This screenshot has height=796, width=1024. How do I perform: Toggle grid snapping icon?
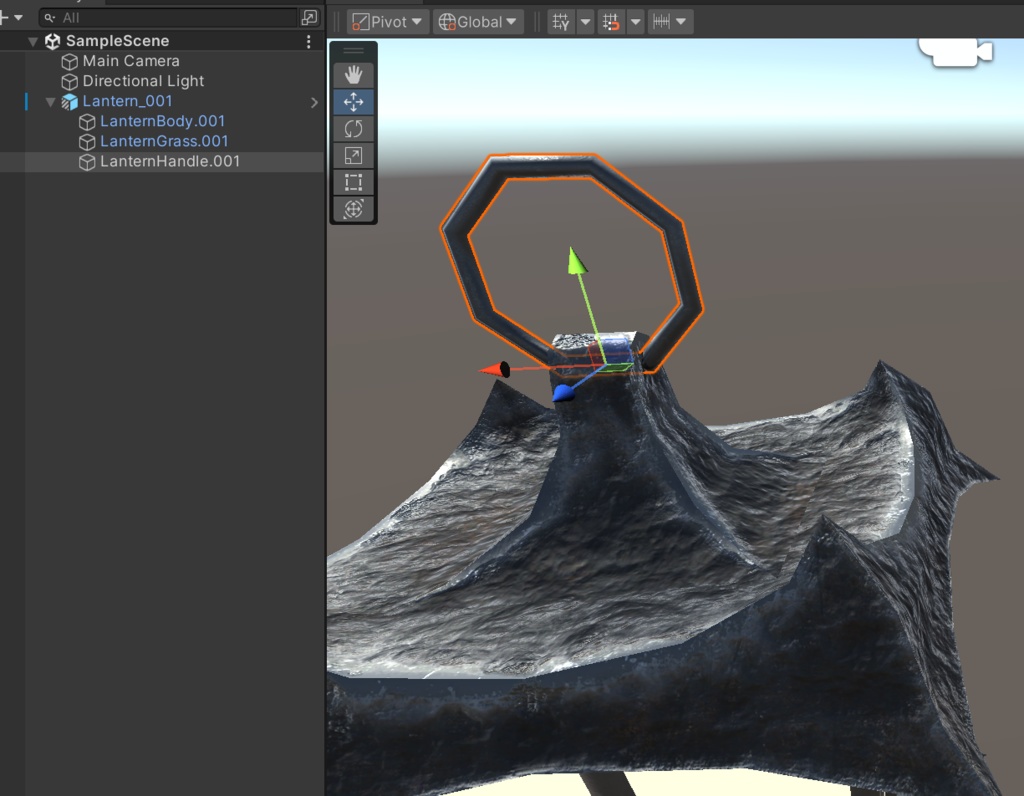click(611, 22)
